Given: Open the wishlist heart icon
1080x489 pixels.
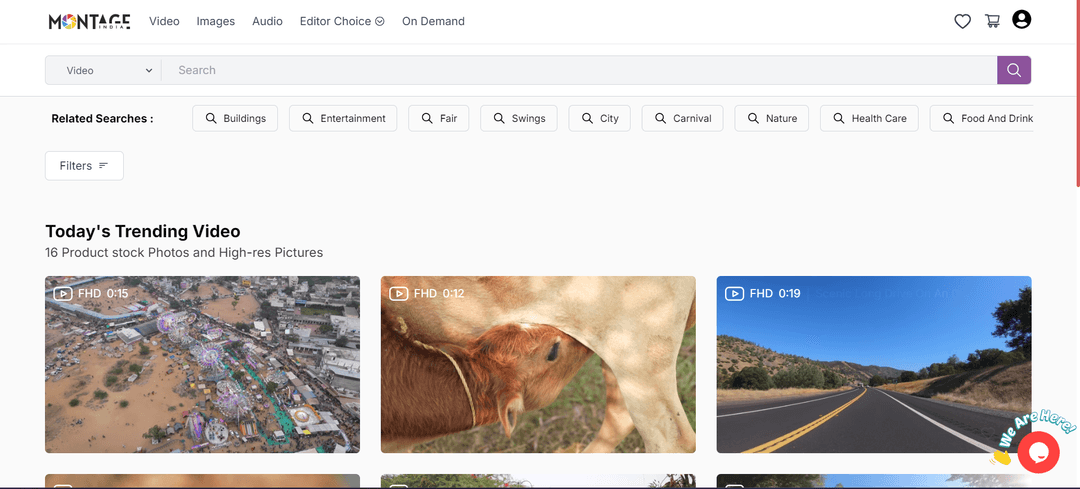Looking at the screenshot, I should pyautogui.click(x=962, y=21).
